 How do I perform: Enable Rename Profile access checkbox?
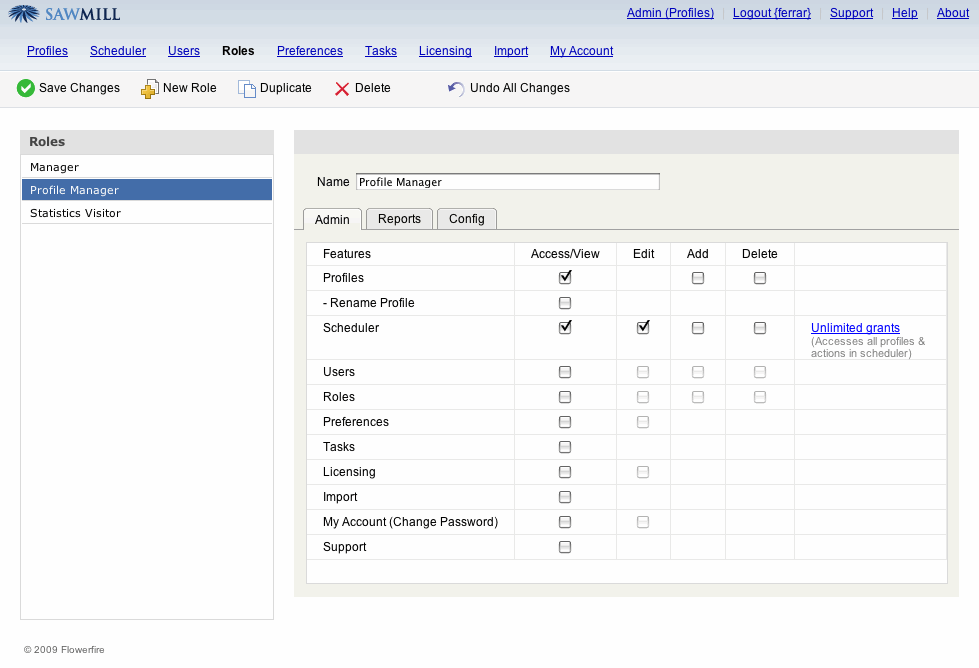coord(565,303)
